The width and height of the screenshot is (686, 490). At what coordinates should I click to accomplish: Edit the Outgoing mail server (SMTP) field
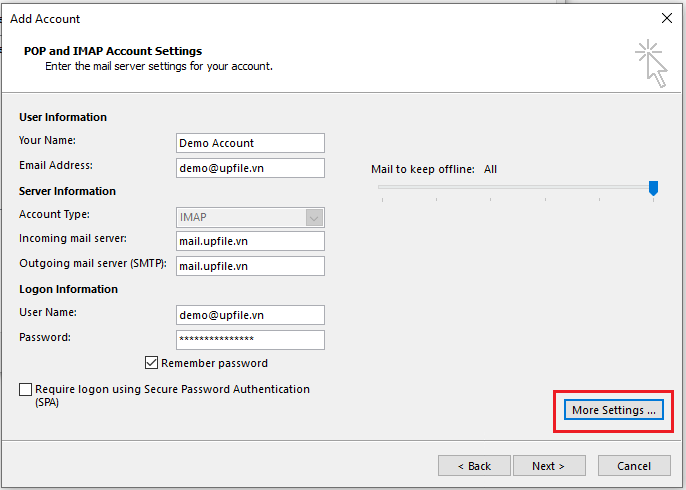pyautogui.click(x=250, y=266)
